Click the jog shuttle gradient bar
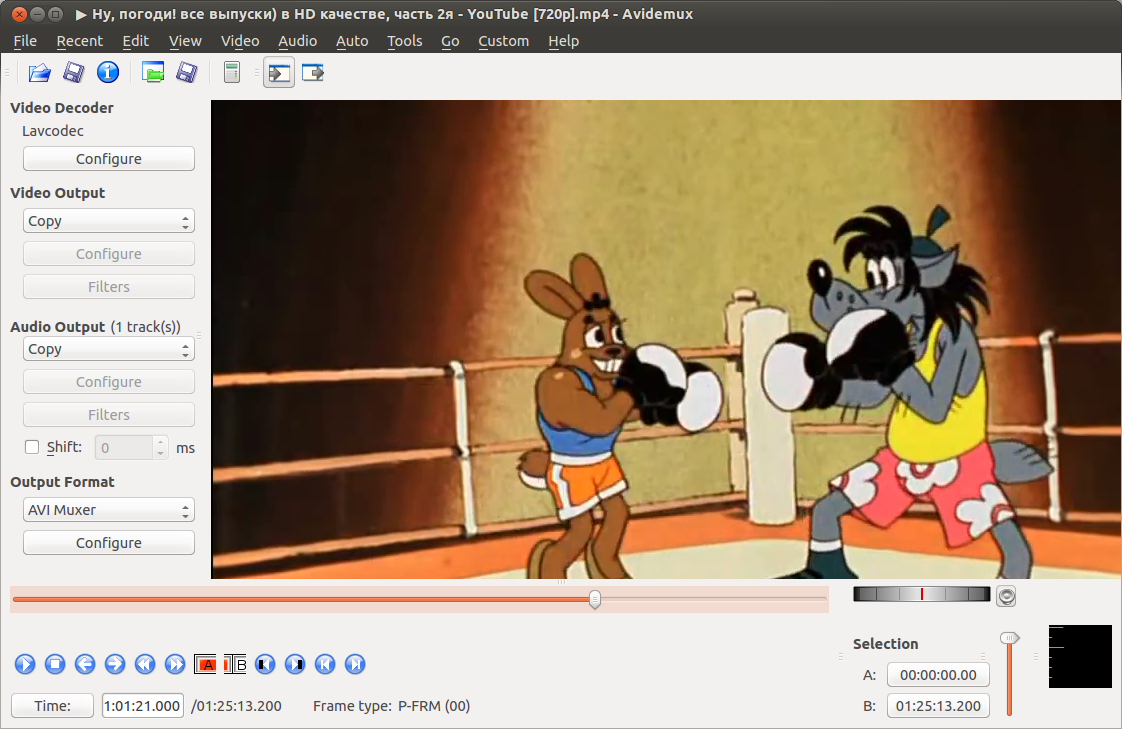This screenshot has width=1122, height=729. coord(922,594)
